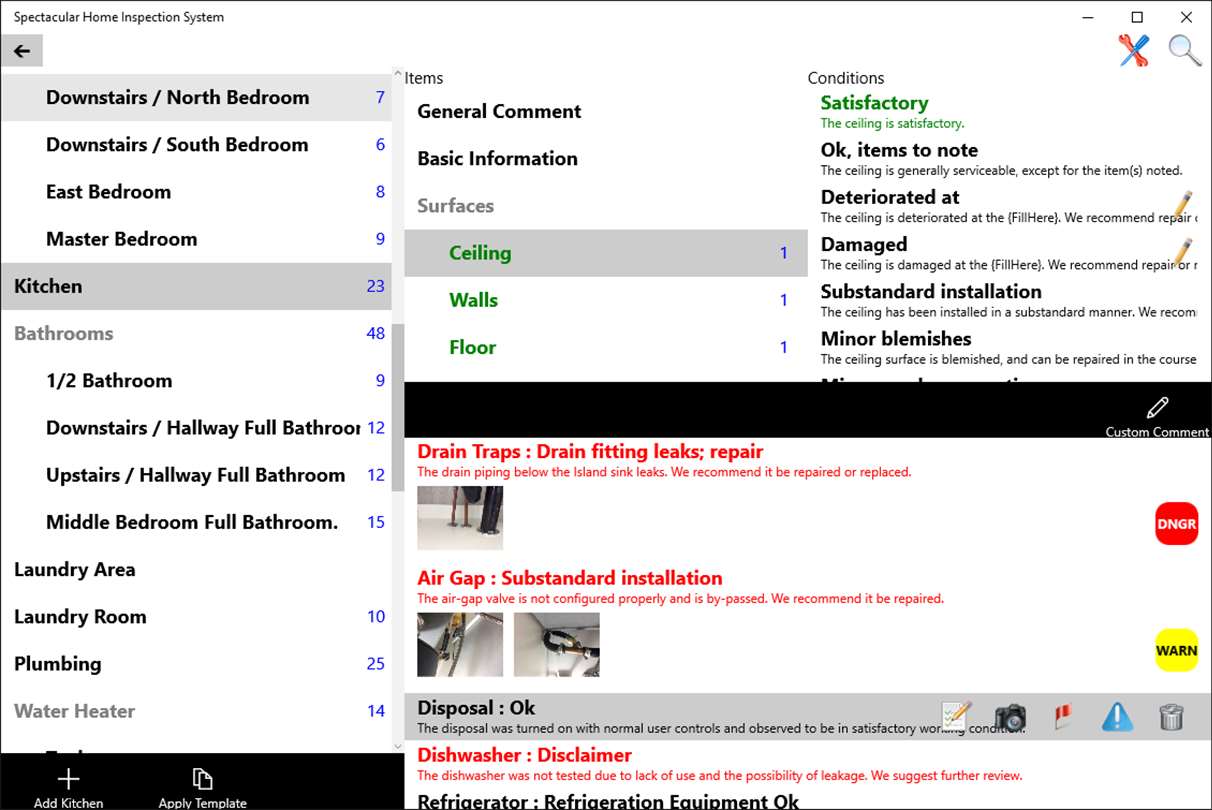
Task: Choose Damaged condition
Action: 1008,253
